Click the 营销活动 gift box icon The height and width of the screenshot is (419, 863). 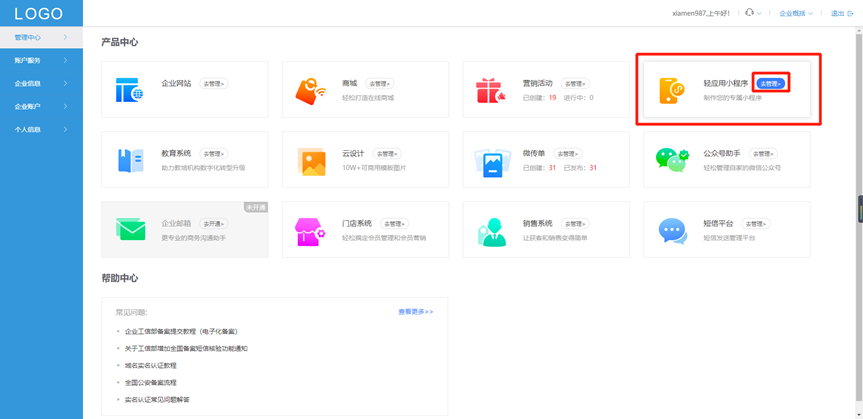point(491,90)
